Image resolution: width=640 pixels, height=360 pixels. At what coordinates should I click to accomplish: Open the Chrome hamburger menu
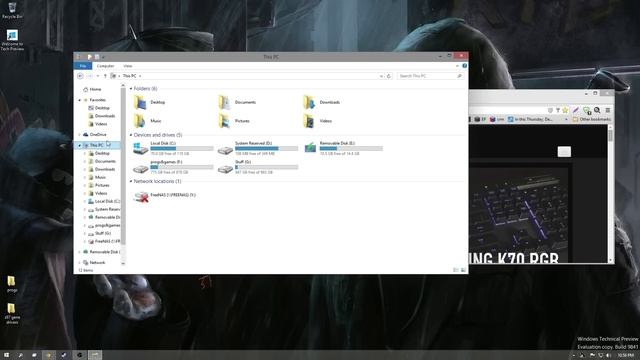[x=608, y=110]
